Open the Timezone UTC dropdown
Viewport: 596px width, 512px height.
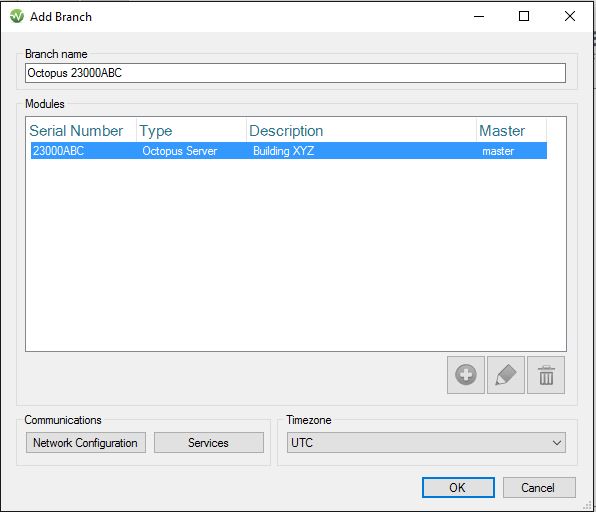pyautogui.click(x=426, y=442)
